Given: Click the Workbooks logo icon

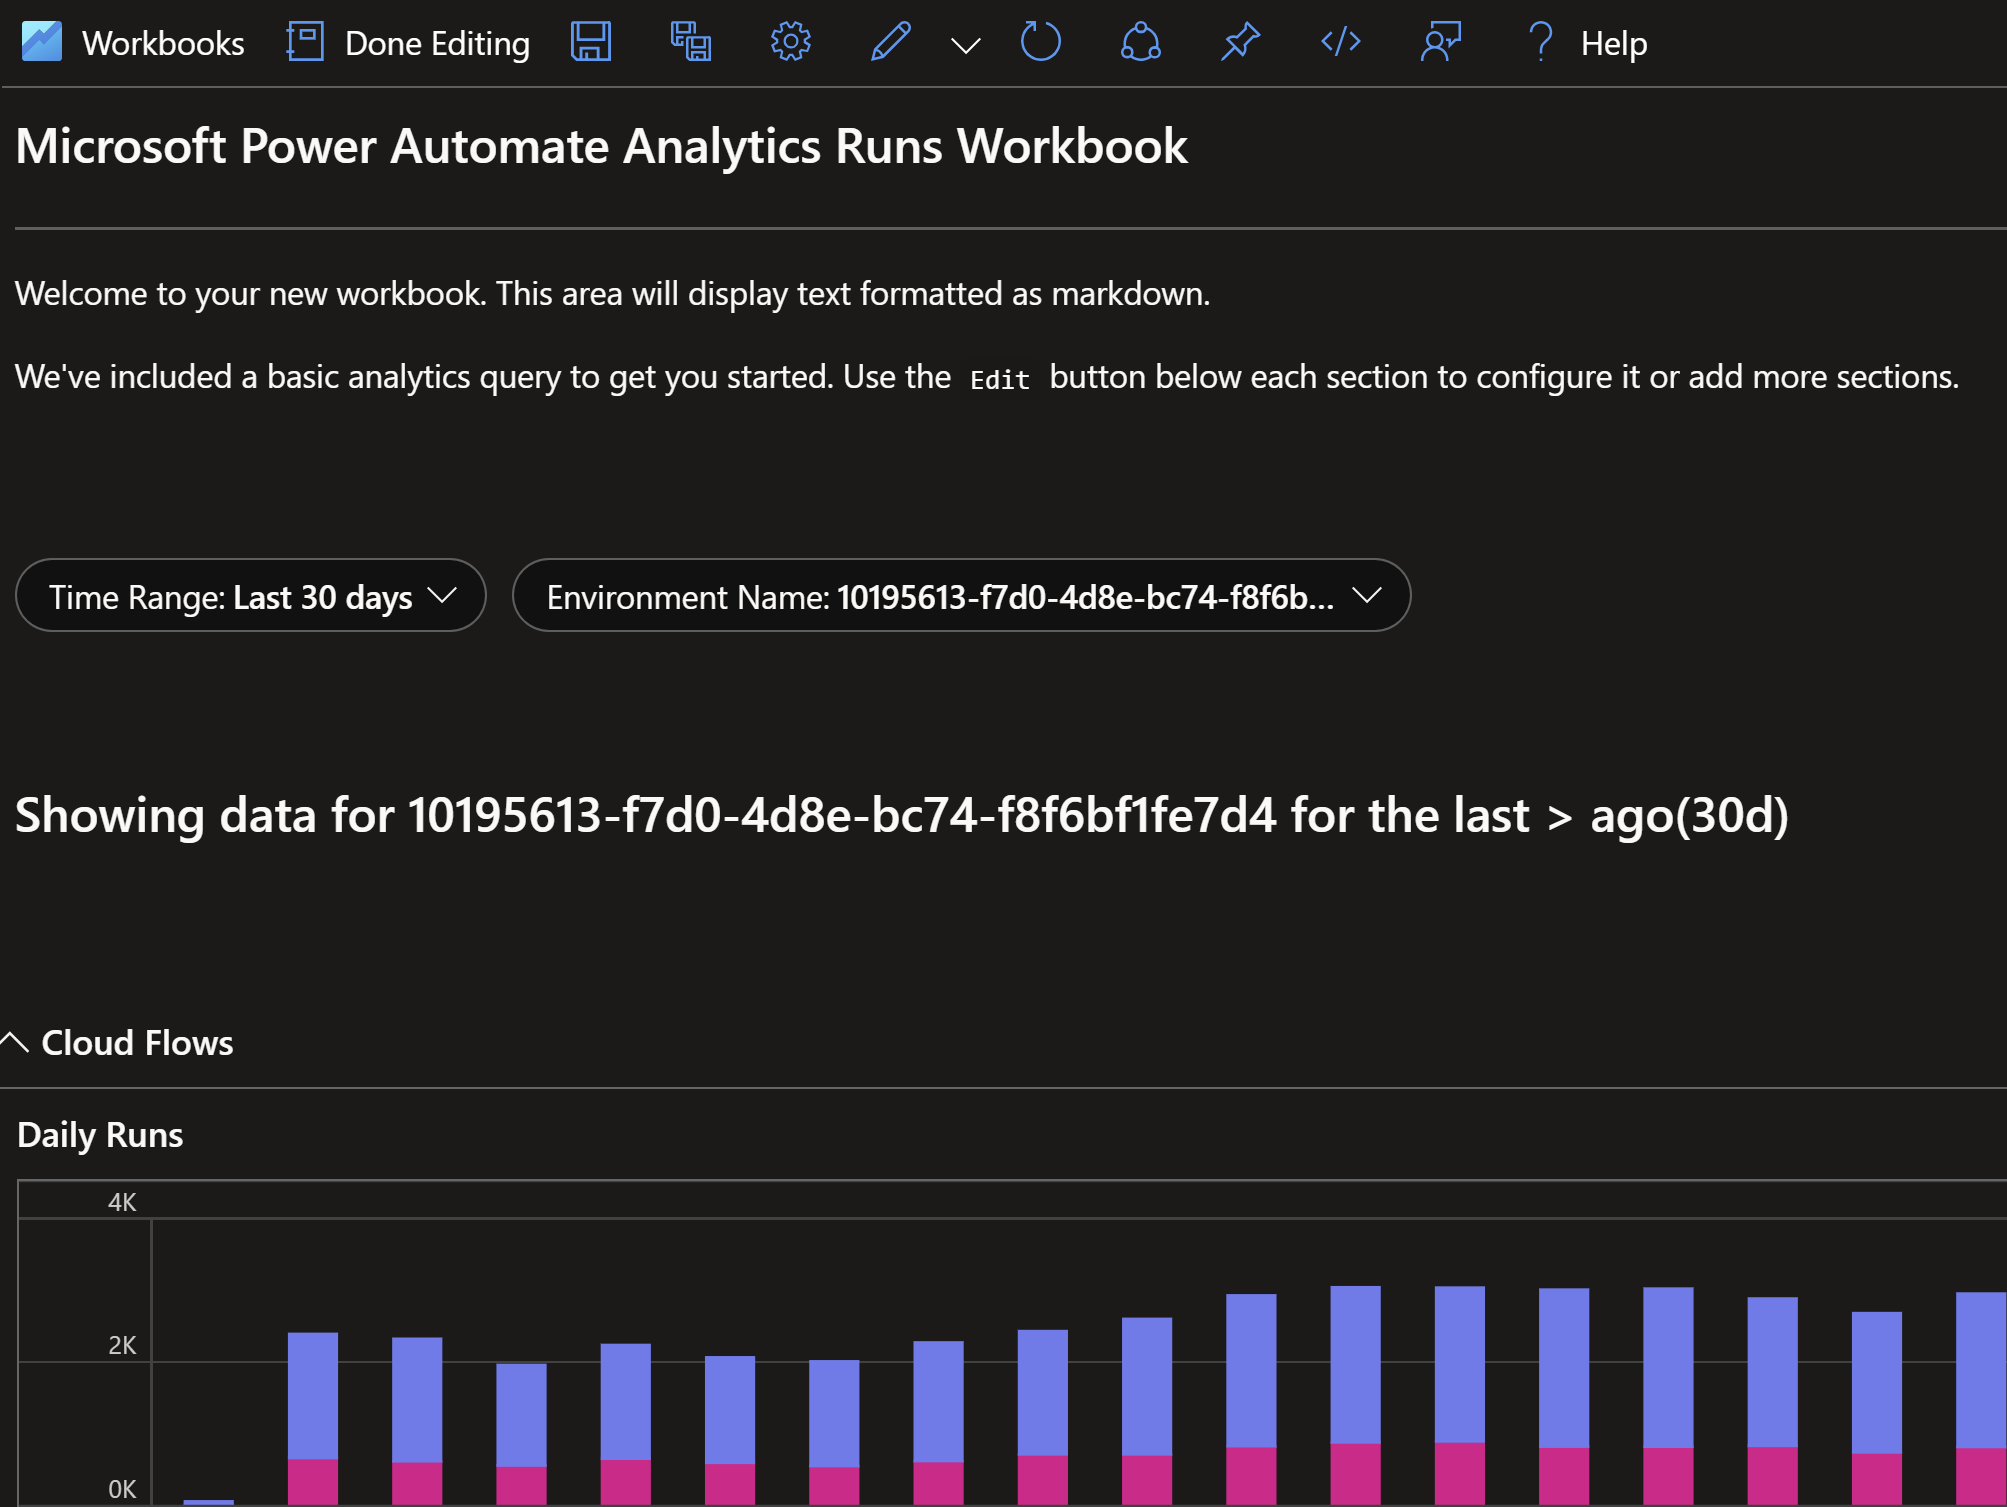Looking at the screenshot, I should (41, 42).
